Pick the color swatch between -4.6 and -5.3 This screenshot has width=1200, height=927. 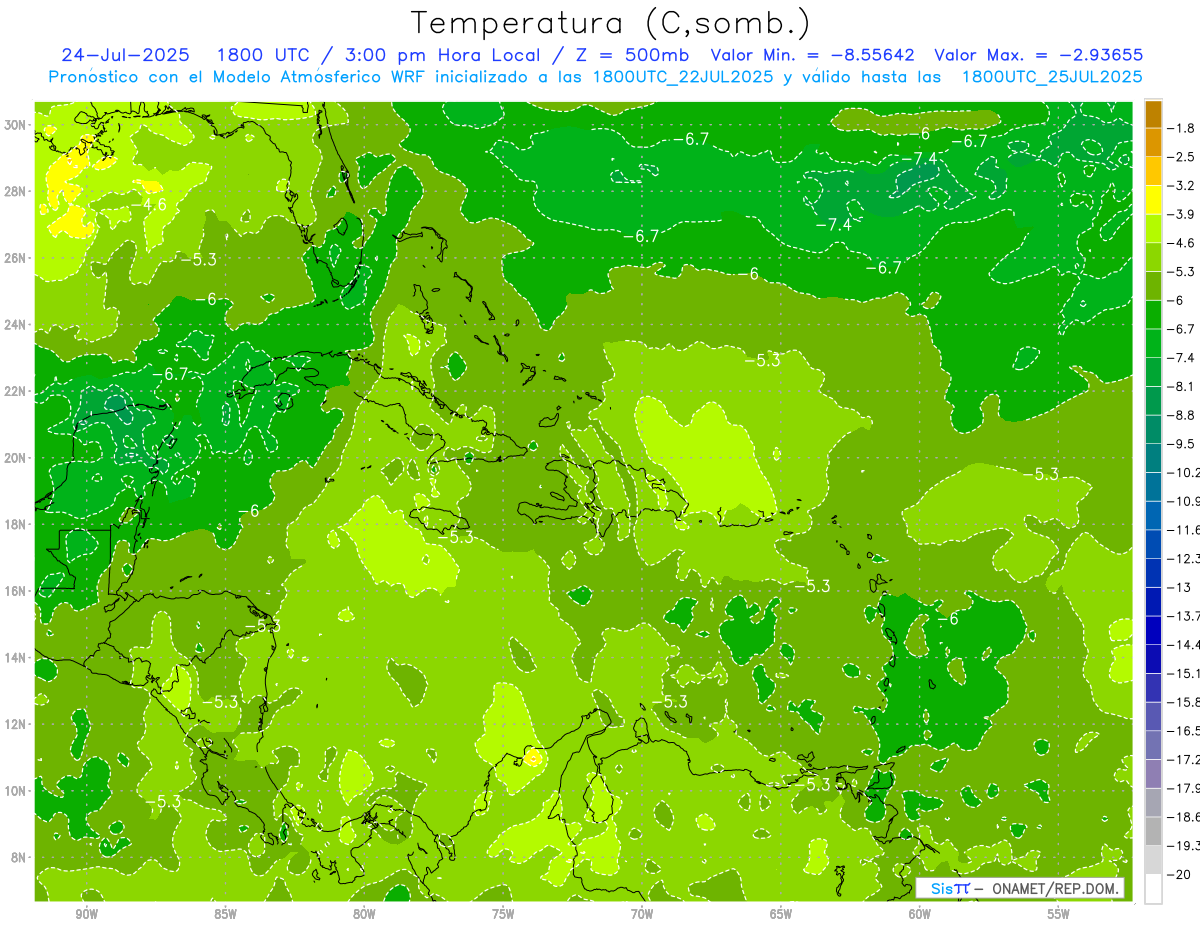pos(1153,257)
